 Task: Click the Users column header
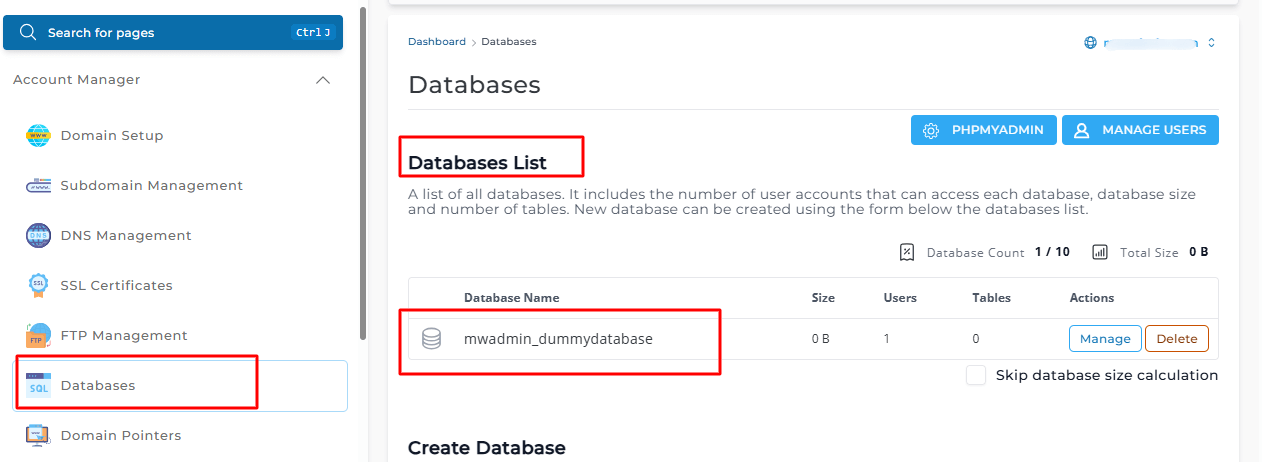900,298
